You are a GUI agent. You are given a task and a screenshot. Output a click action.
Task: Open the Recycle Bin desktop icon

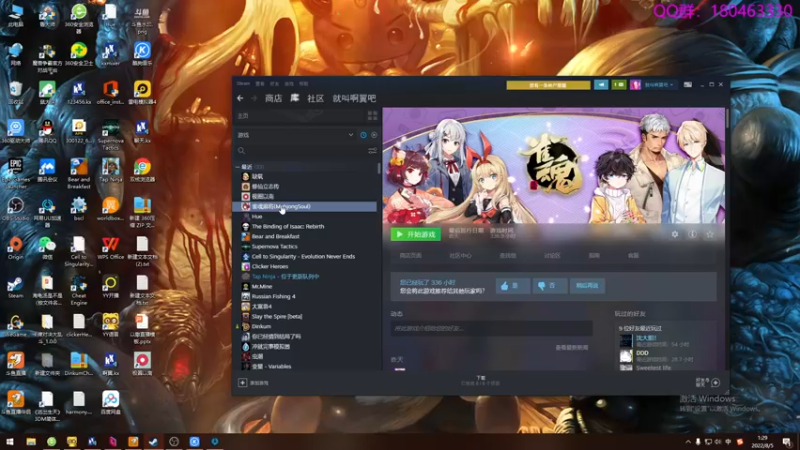coord(15,92)
